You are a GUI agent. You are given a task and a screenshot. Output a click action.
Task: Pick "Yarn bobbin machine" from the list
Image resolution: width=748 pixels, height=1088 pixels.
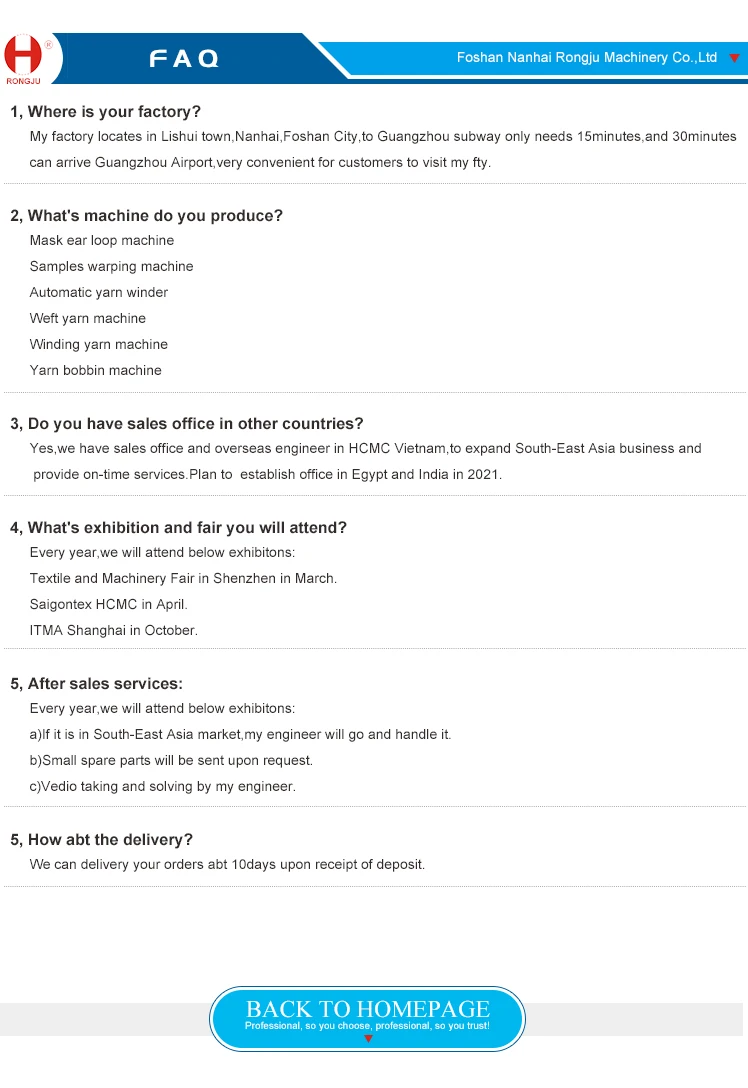[96, 370]
